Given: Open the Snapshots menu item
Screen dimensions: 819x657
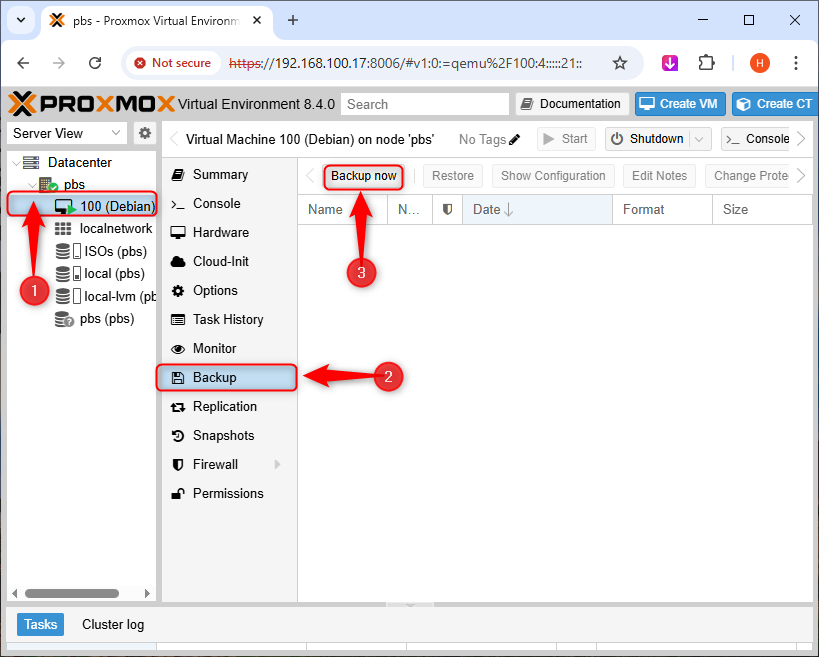Looking at the screenshot, I should coord(229,436).
